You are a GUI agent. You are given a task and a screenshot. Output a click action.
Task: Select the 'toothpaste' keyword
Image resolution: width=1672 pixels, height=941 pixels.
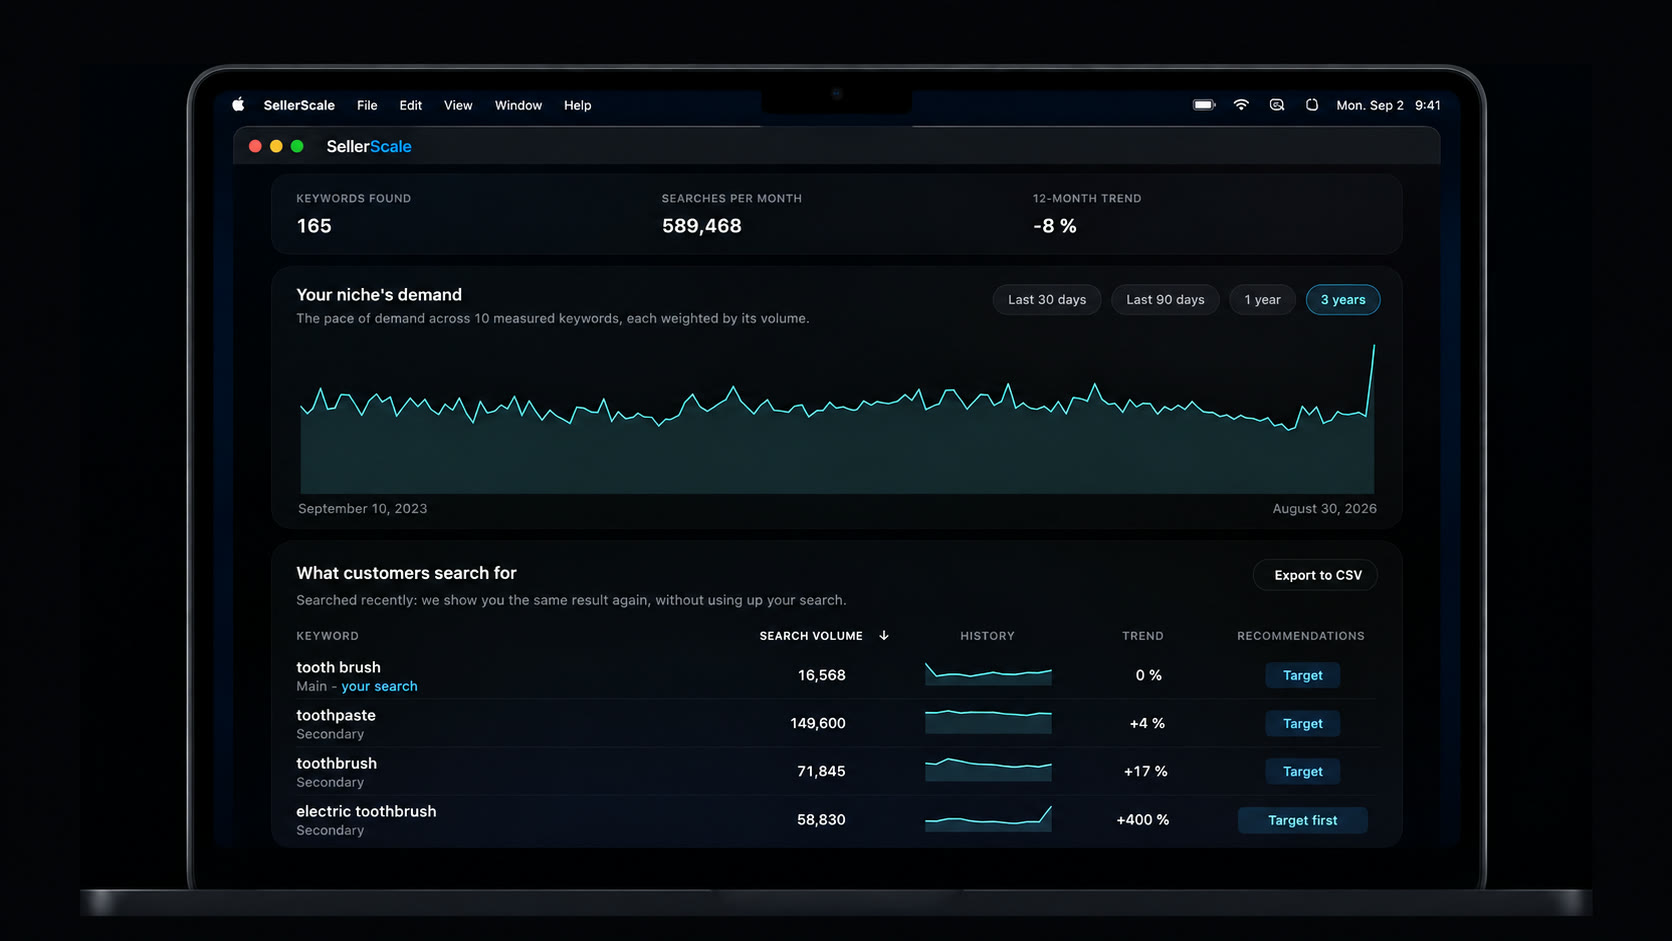[x=336, y=715]
